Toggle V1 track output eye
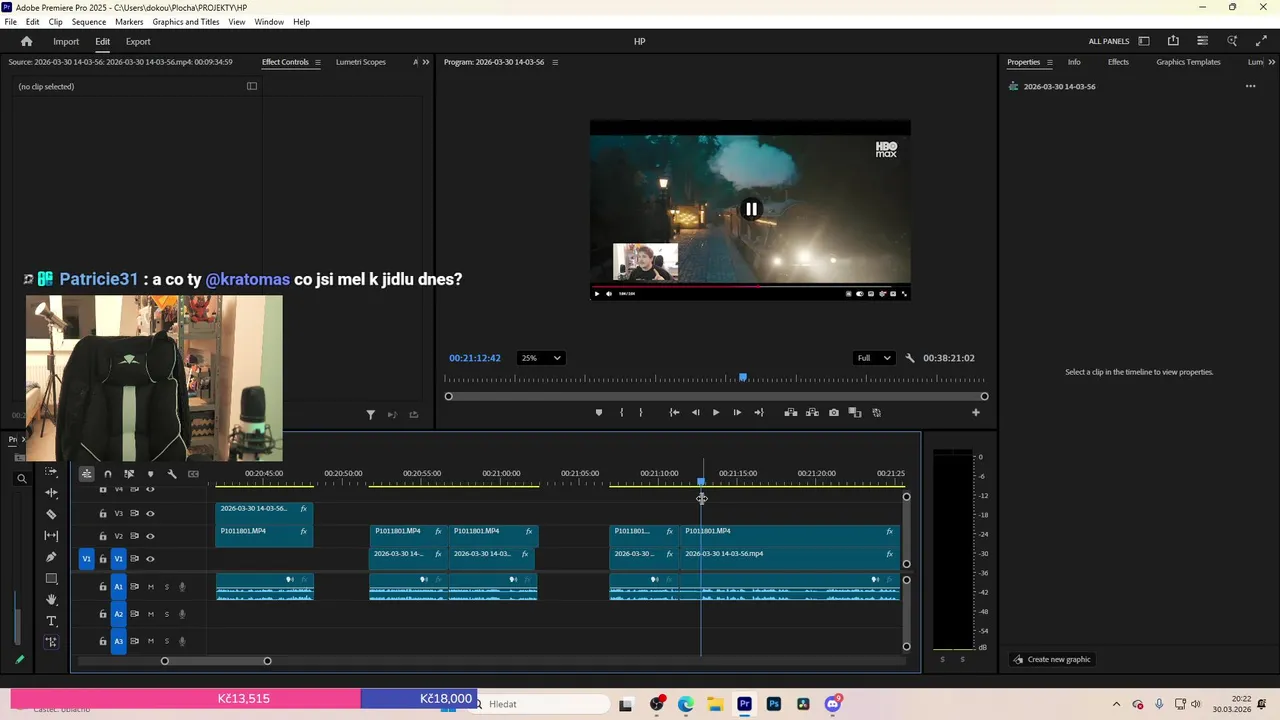The image size is (1280, 720). (150, 559)
